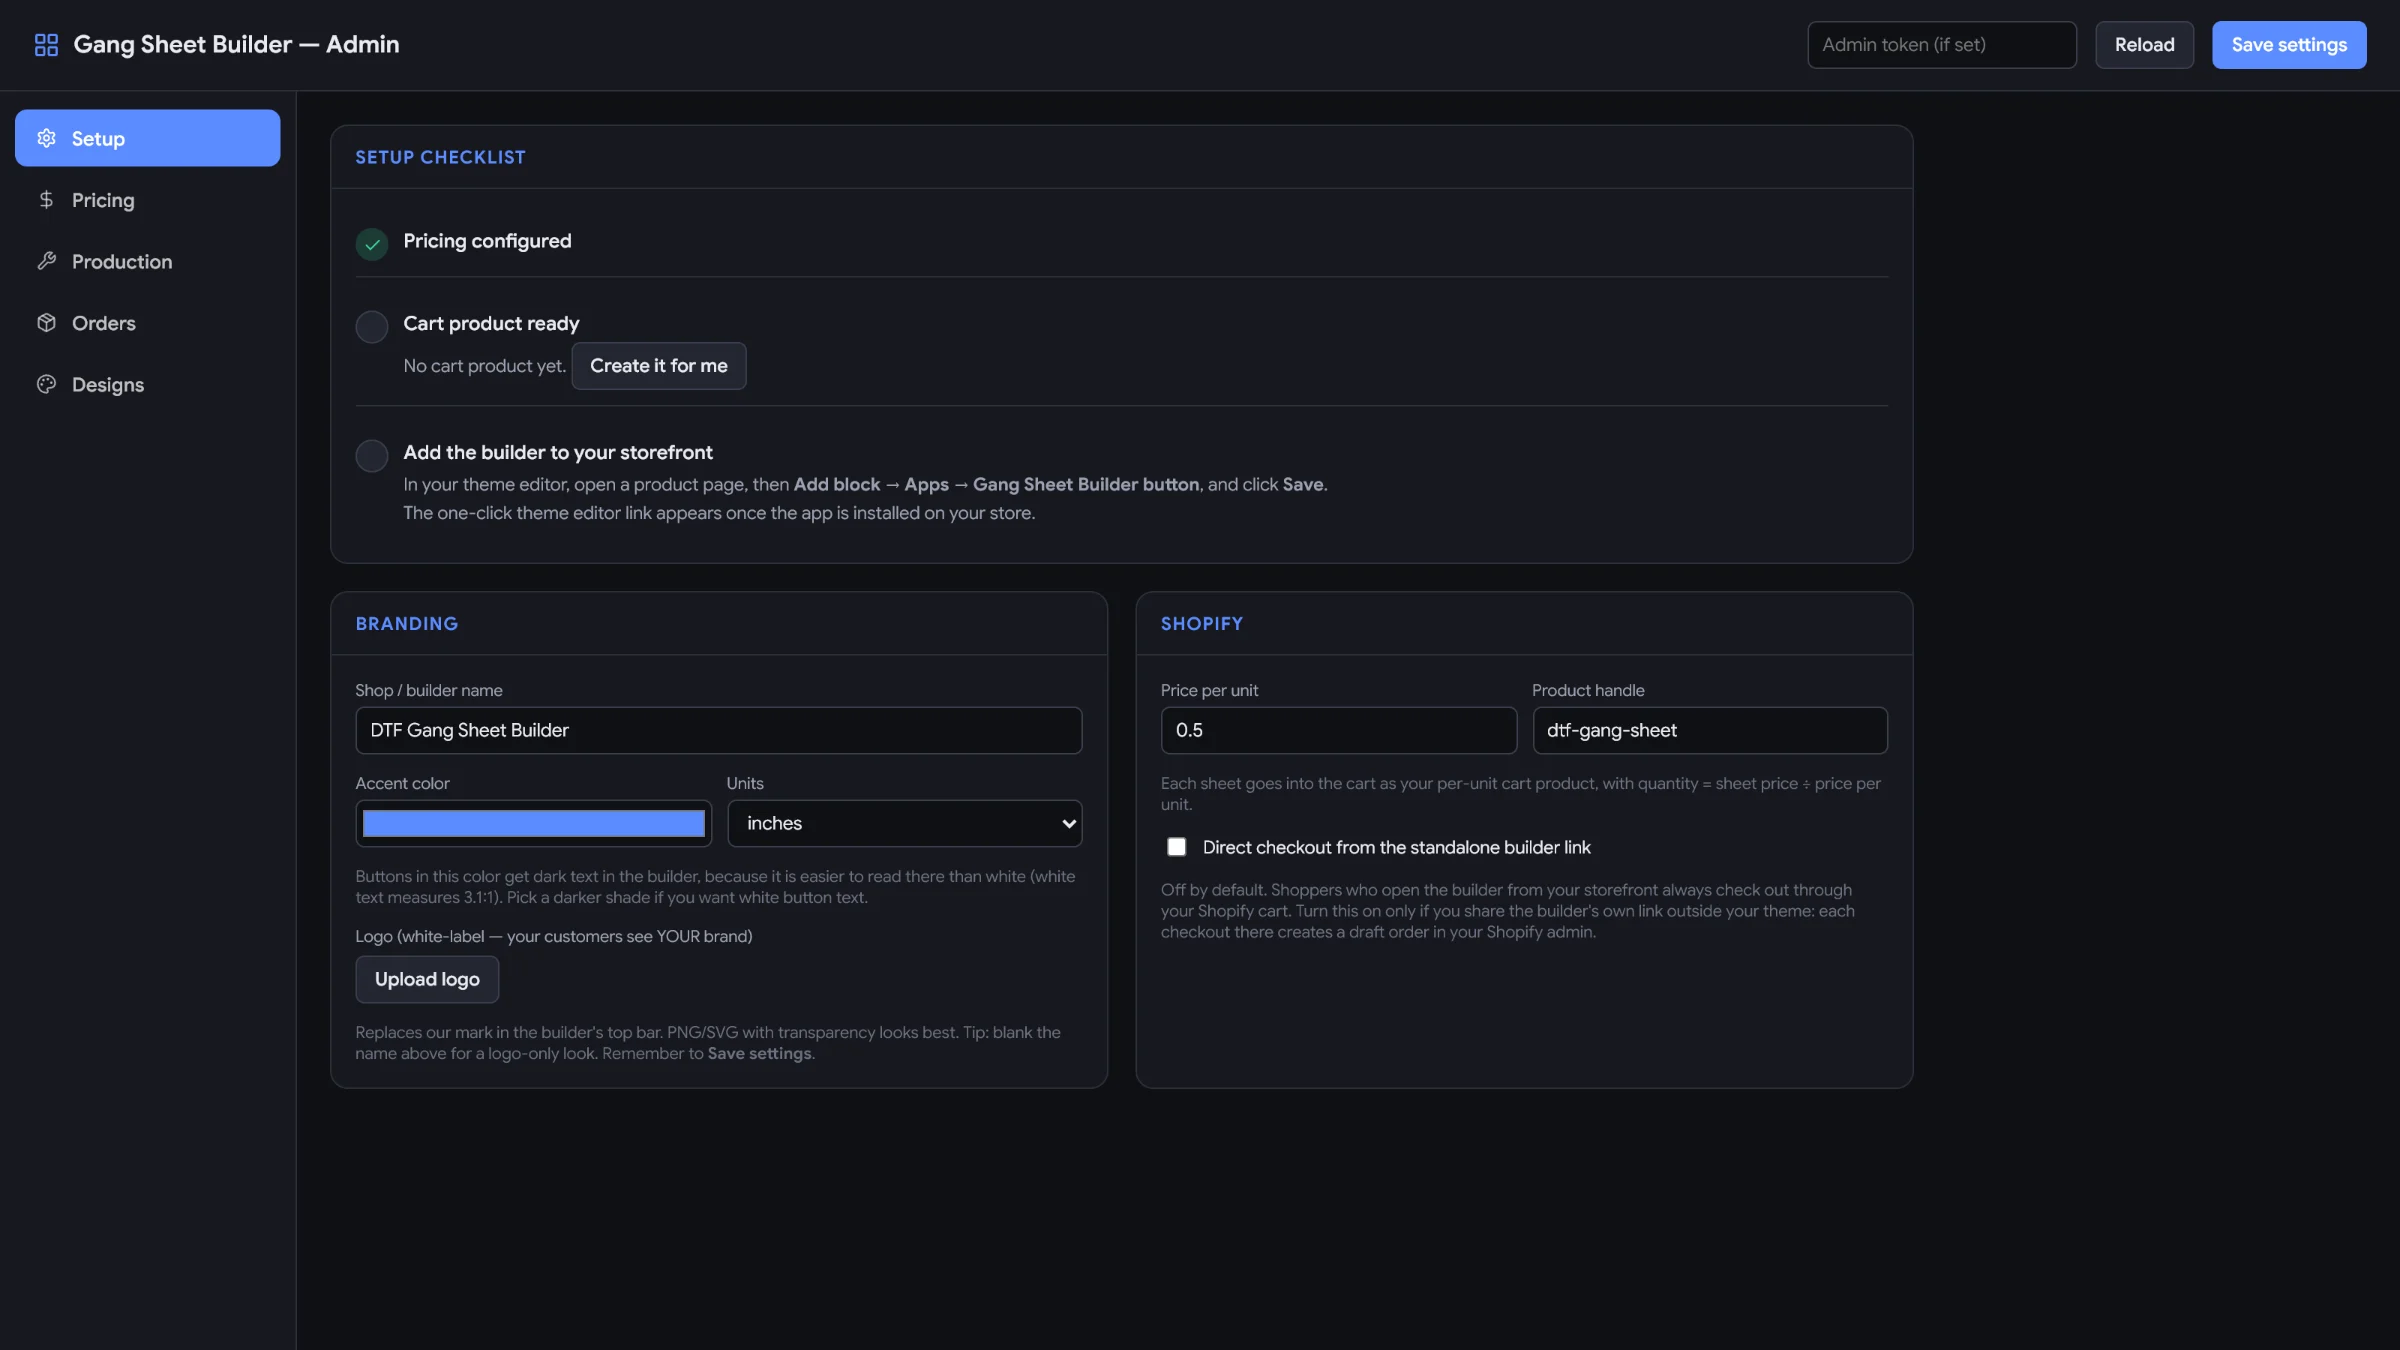Click the status circle for Add the builder to storefront

[x=372, y=455]
